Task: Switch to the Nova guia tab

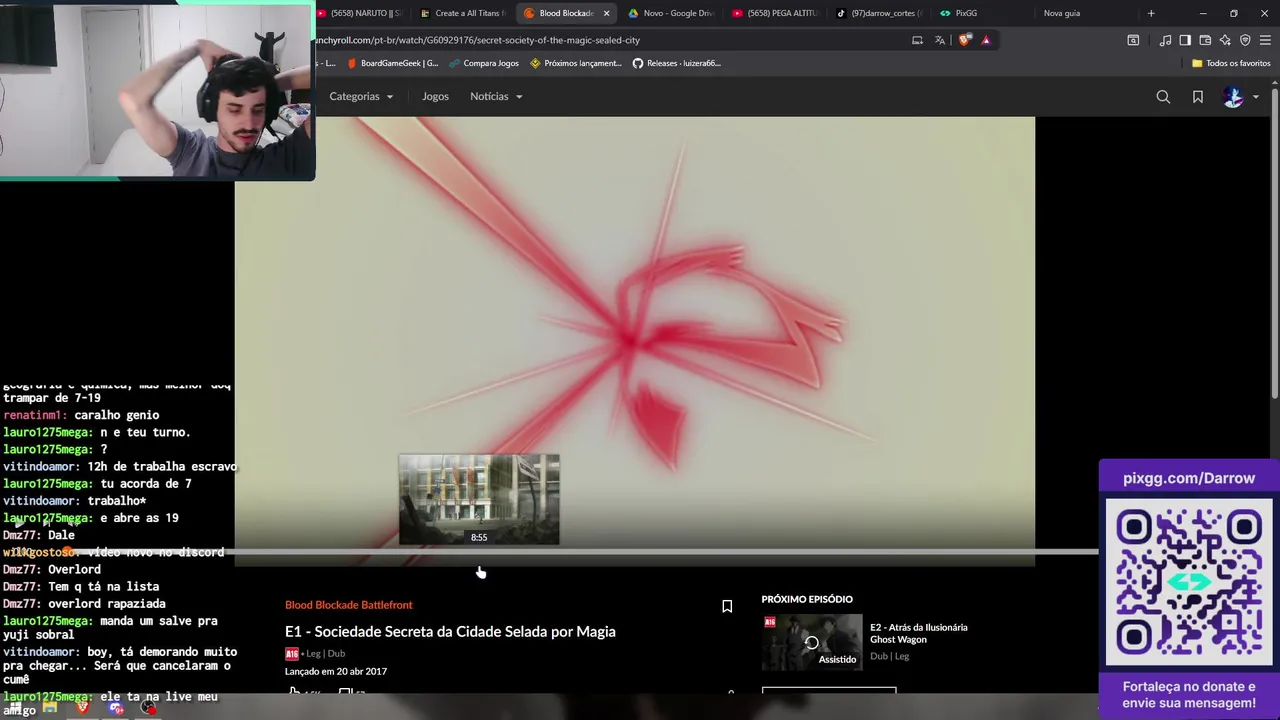Action: (x=1062, y=13)
